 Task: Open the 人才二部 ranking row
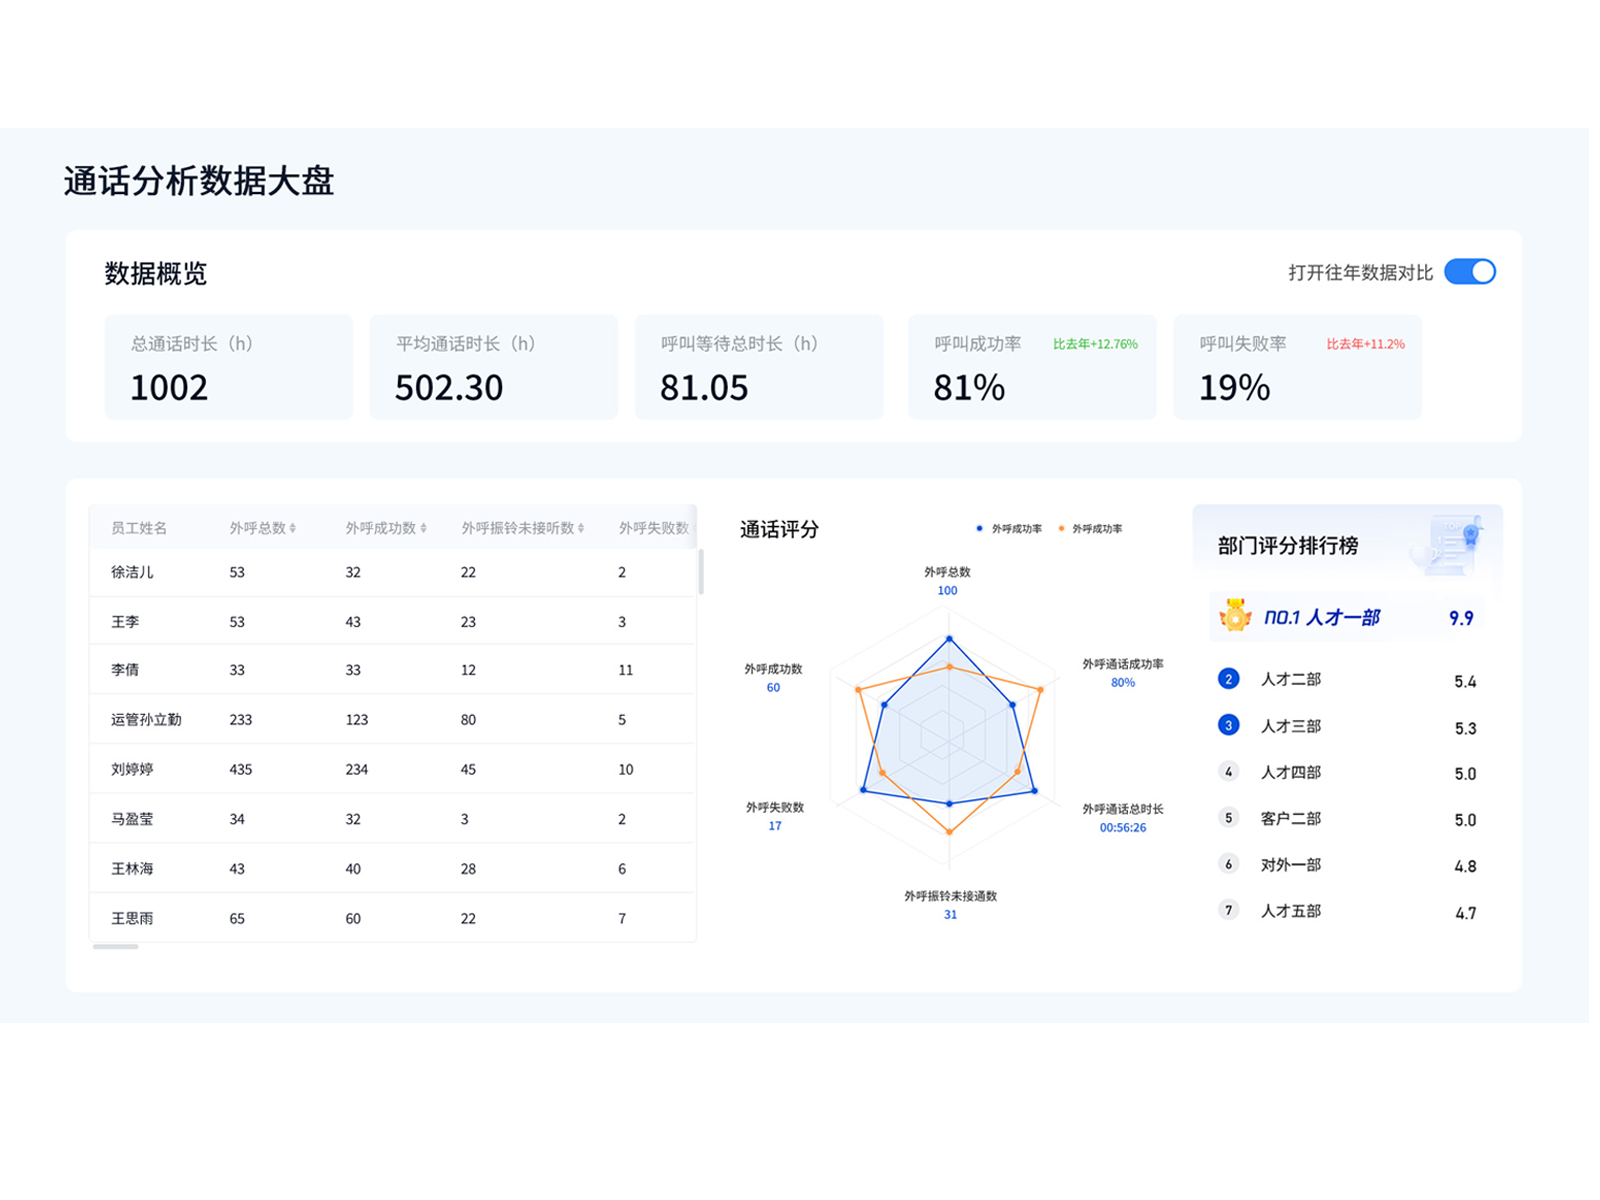pyautogui.click(x=1346, y=680)
